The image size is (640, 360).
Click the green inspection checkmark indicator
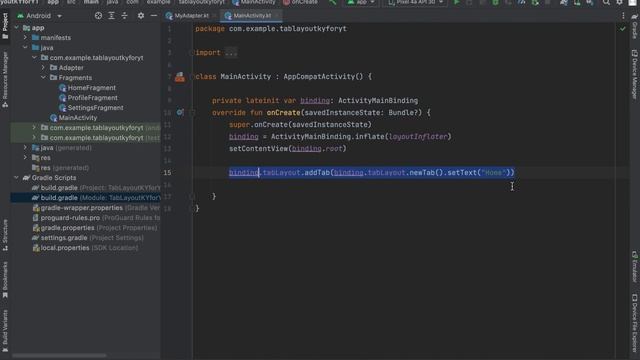coord(622,29)
